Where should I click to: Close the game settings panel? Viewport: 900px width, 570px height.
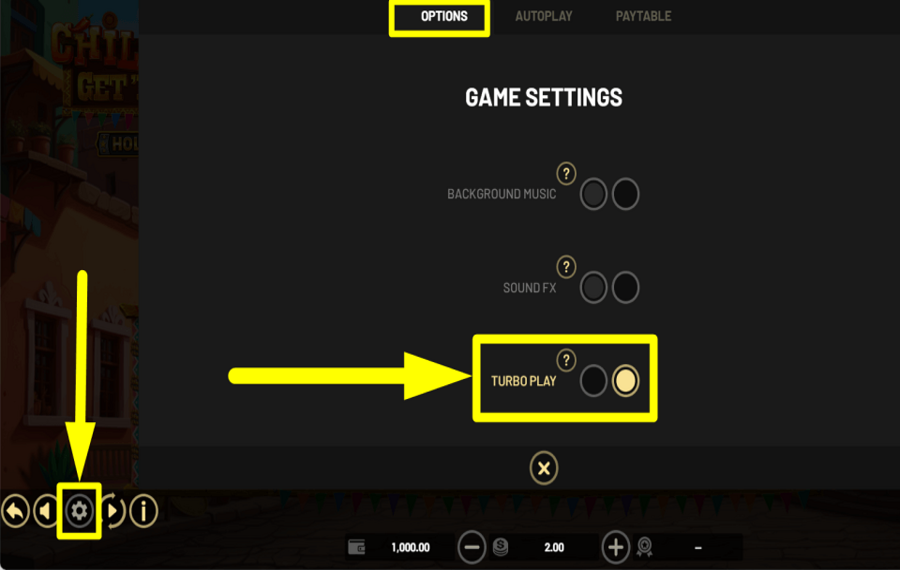(544, 468)
